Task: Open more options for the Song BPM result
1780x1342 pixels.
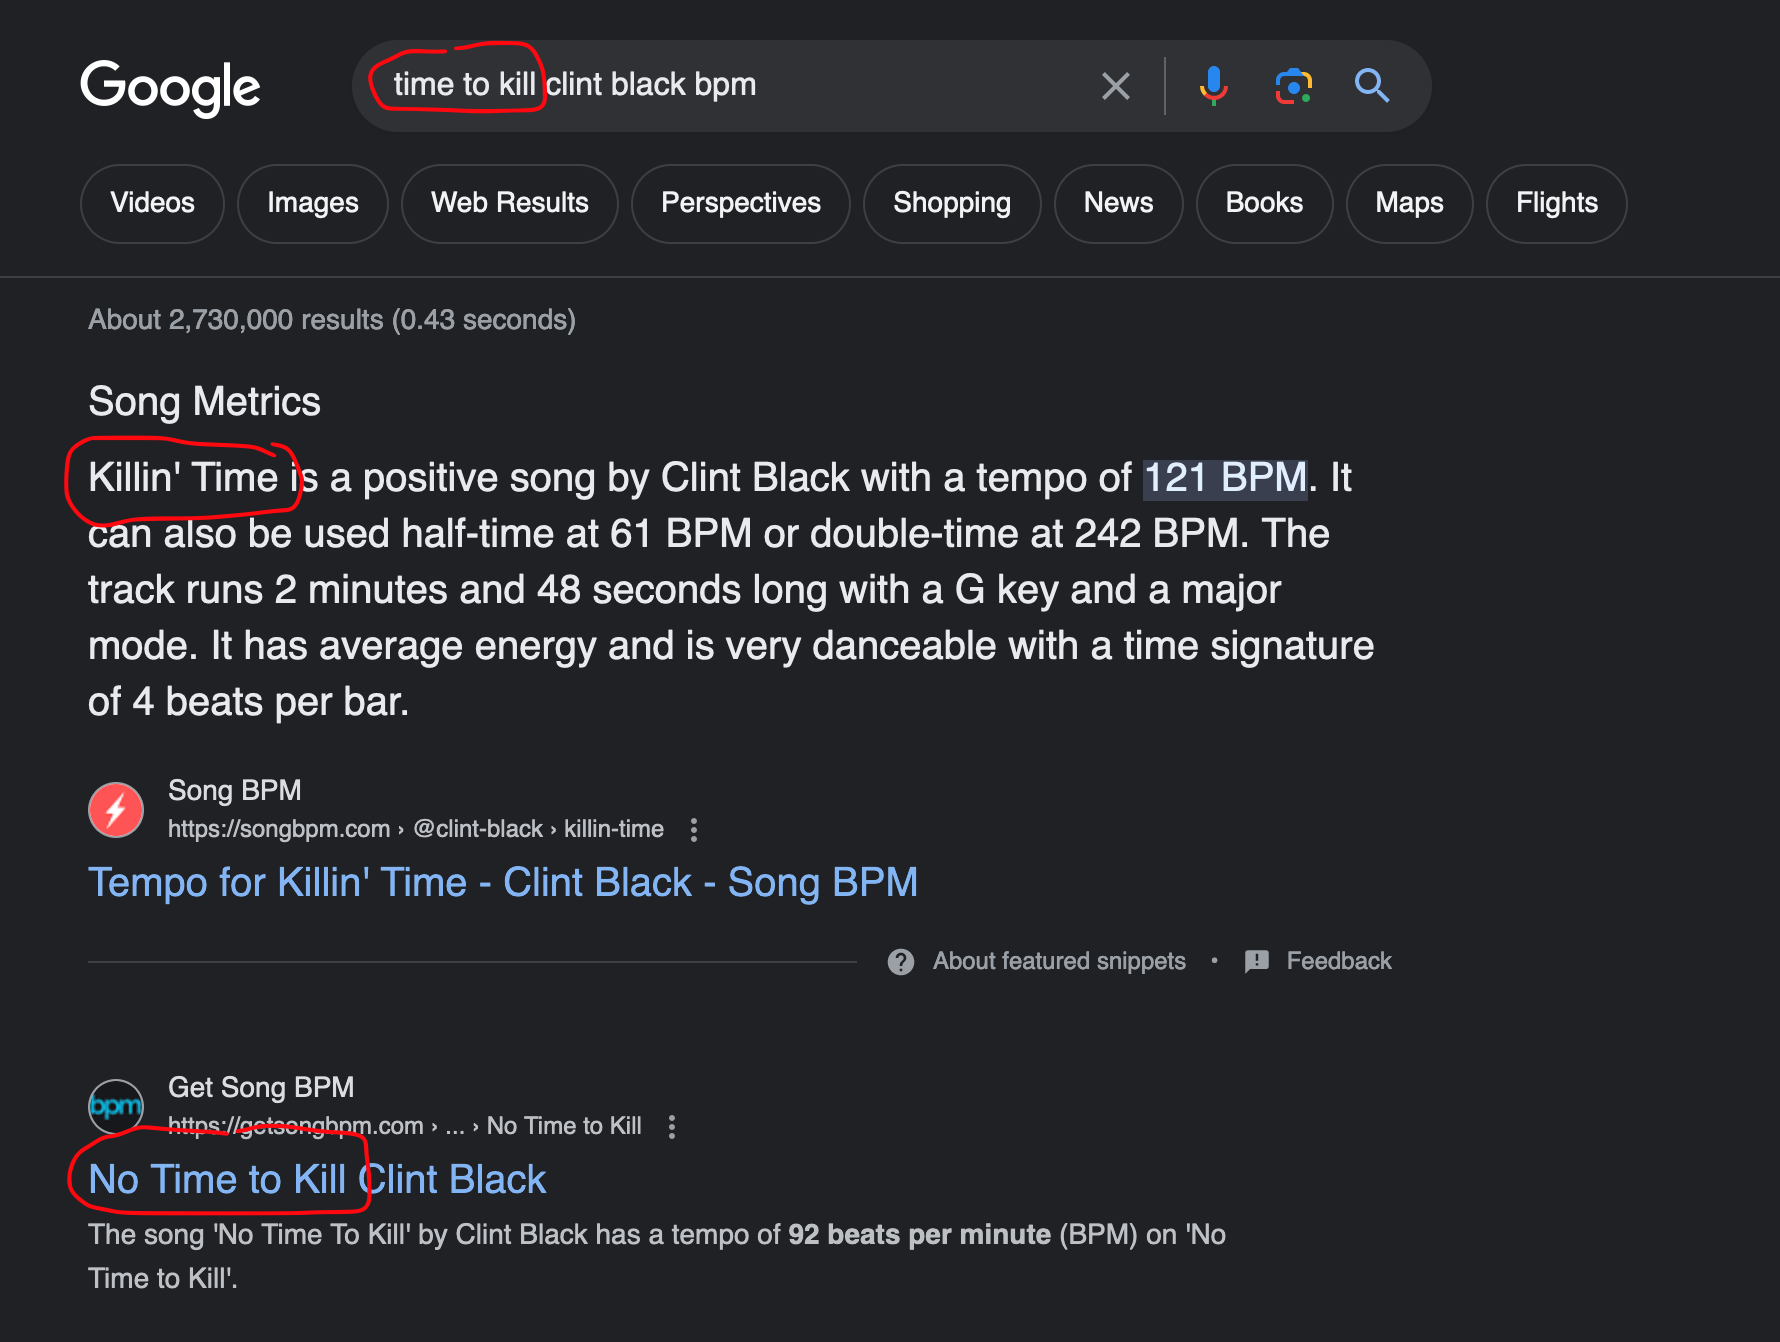Action: (694, 829)
